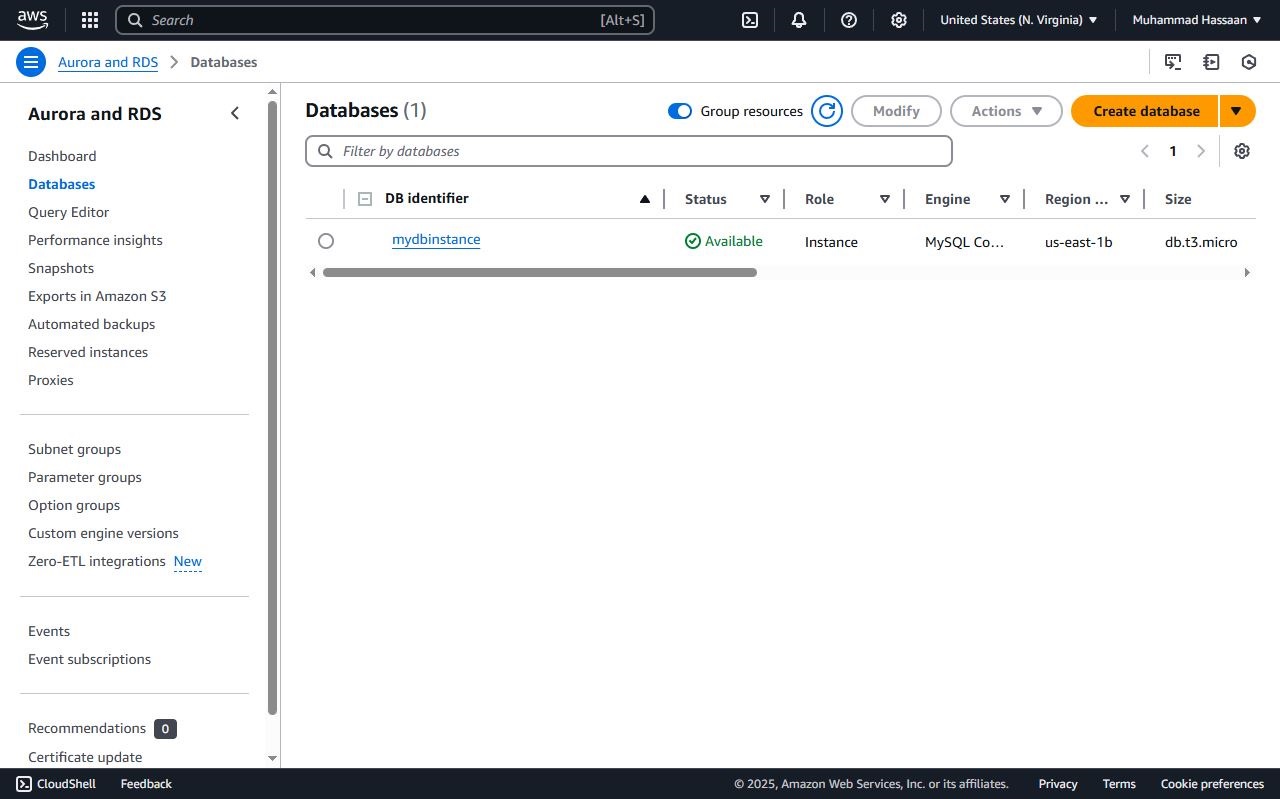Screen dimensions: 1280x799
Task: Open the mydbinstance link
Action: (x=436, y=240)
